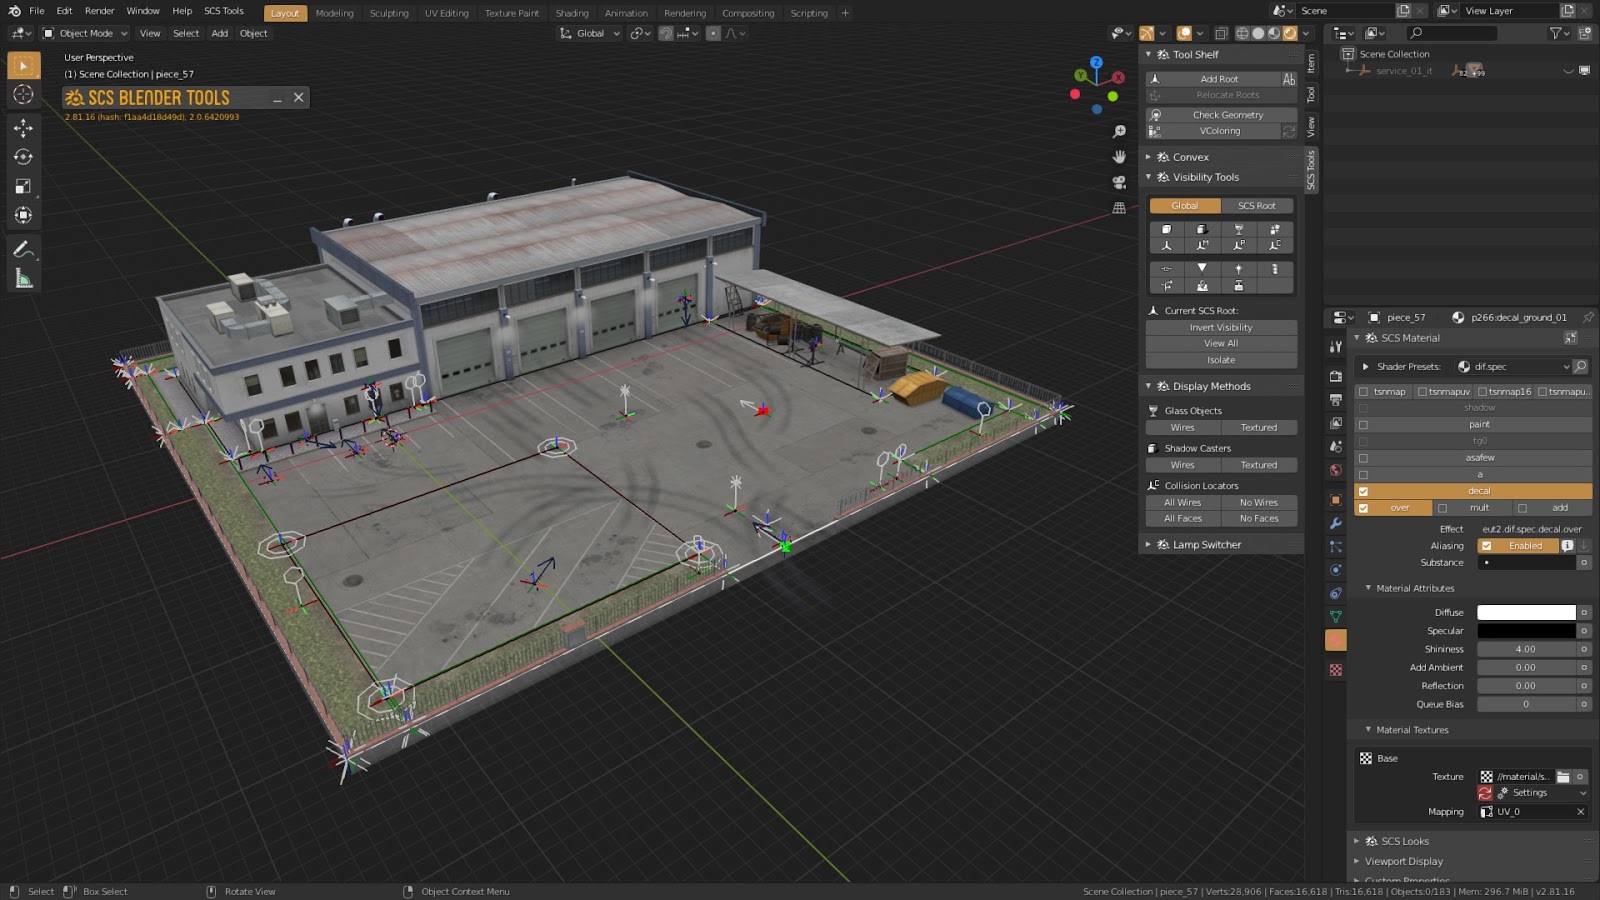Image resolution: width=1600 pixels, height=900 pixels.
Task: Open the Diffuse white color swatch
Action: coord(1526,612)
